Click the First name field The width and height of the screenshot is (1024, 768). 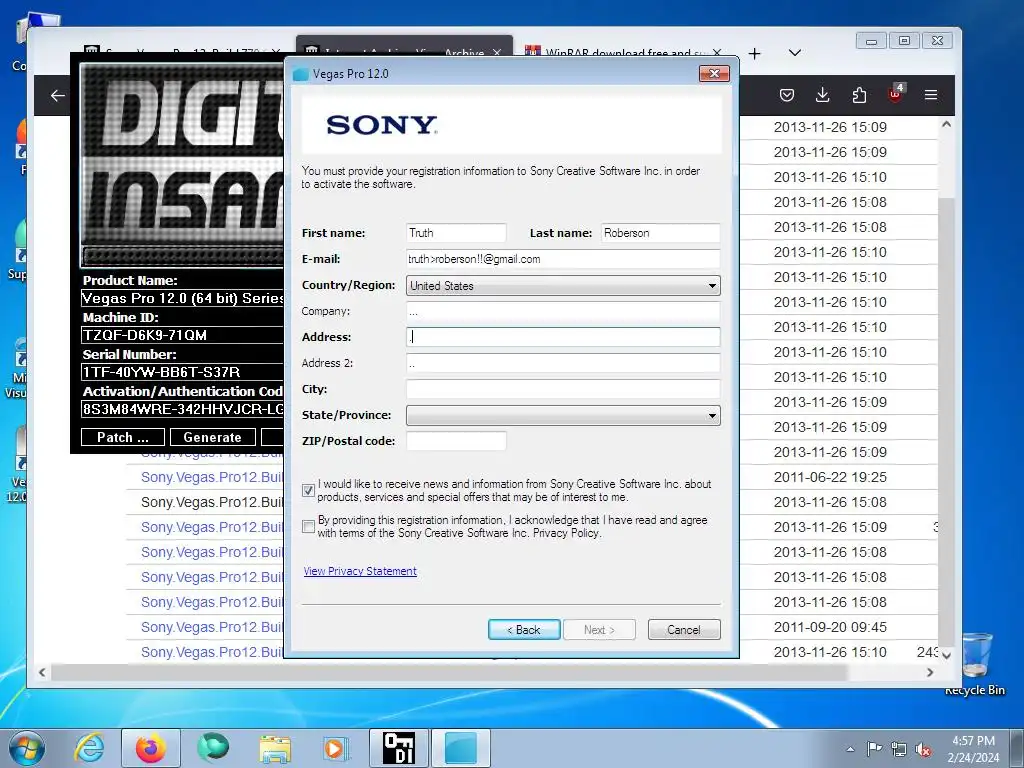click(x=456, y=233)
